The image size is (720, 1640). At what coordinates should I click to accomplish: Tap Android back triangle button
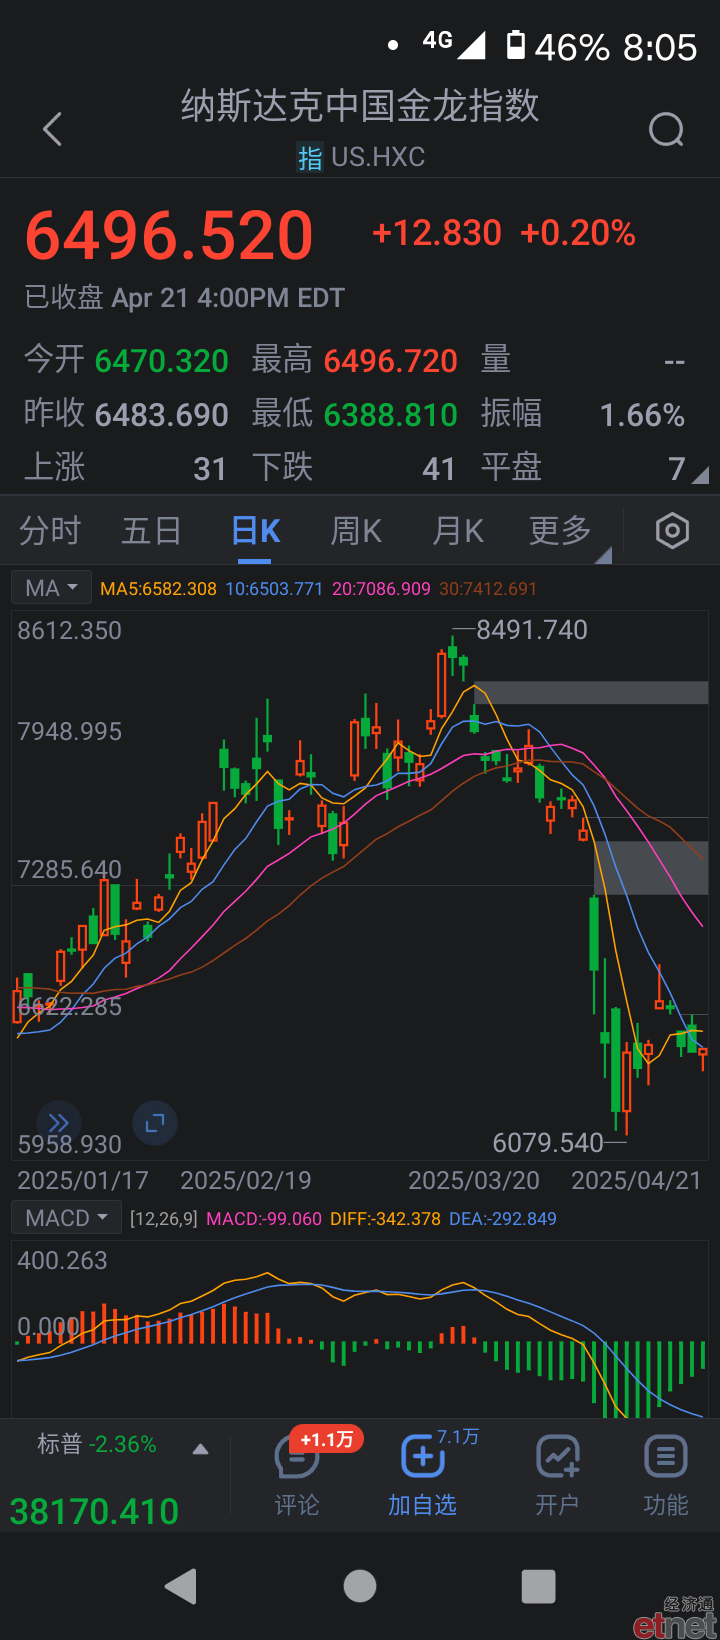click(x=181, y=1586)
